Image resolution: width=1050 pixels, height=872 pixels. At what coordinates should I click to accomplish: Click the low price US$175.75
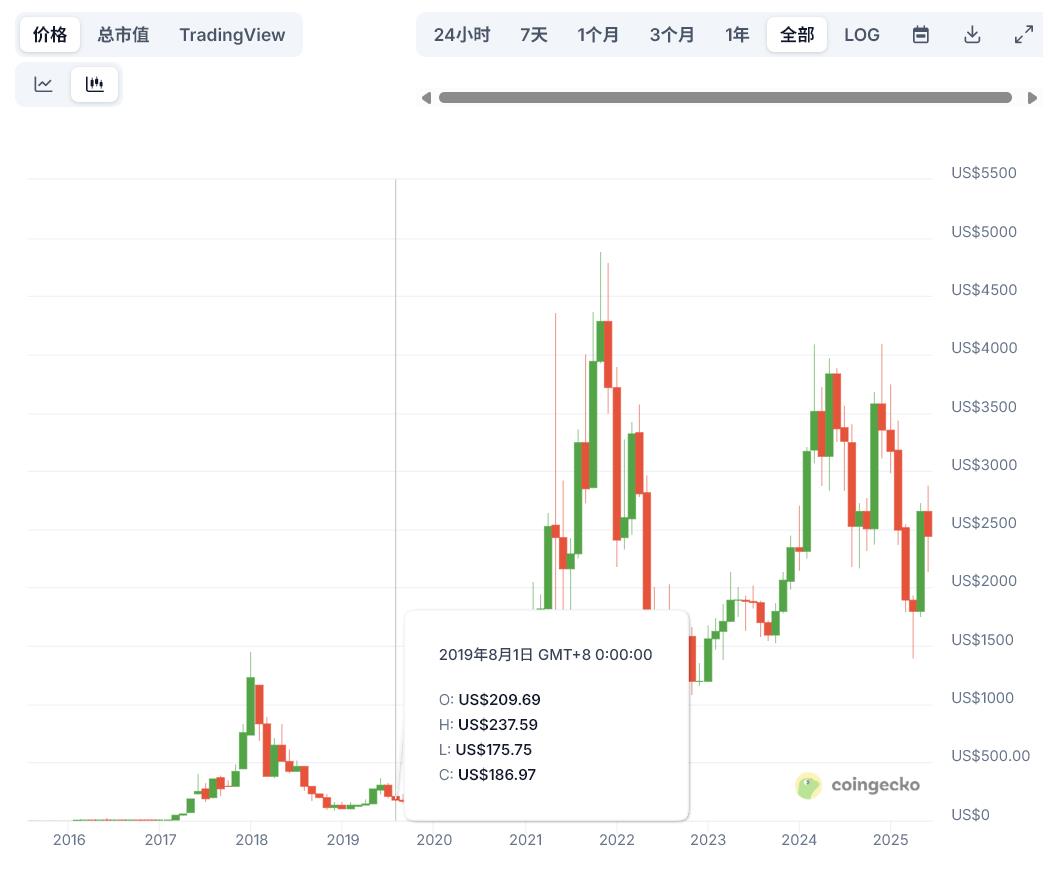click(x=494, y=749)
